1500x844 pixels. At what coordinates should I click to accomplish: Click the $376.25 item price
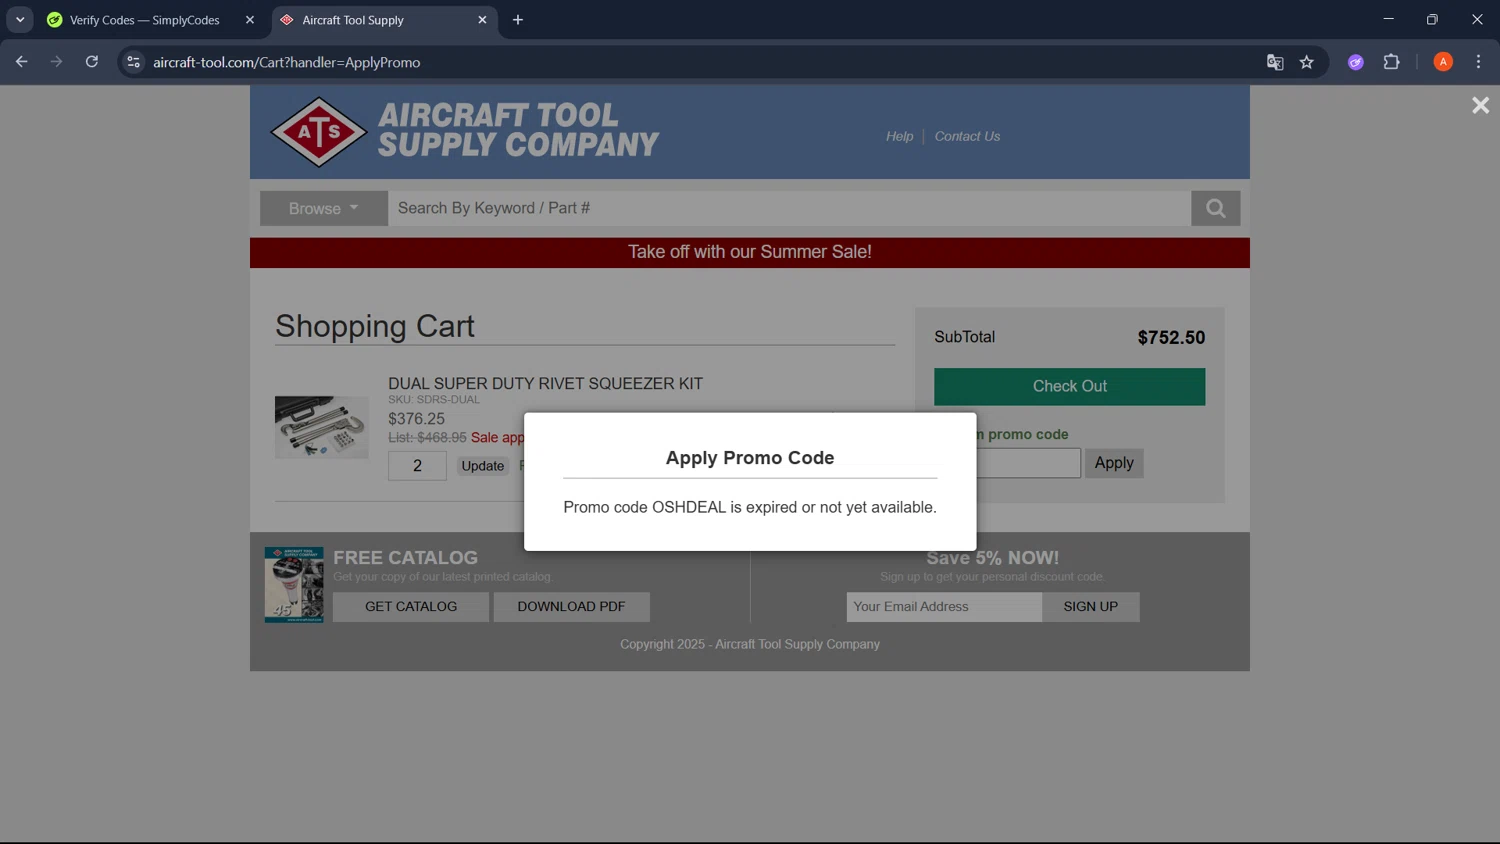(416, 419)
